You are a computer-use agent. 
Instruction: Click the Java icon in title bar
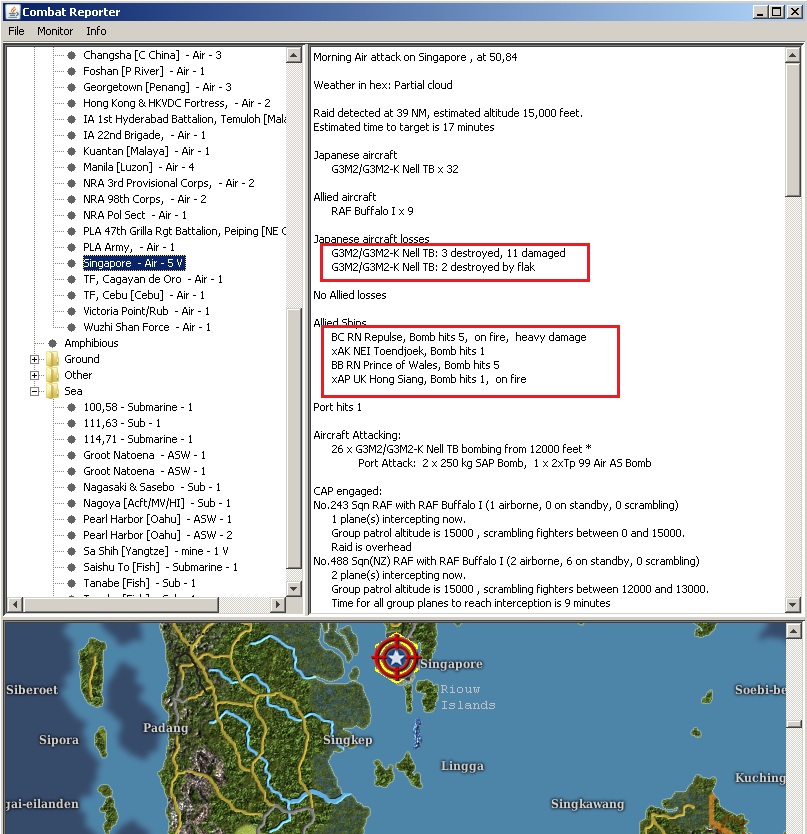(12, 12)
